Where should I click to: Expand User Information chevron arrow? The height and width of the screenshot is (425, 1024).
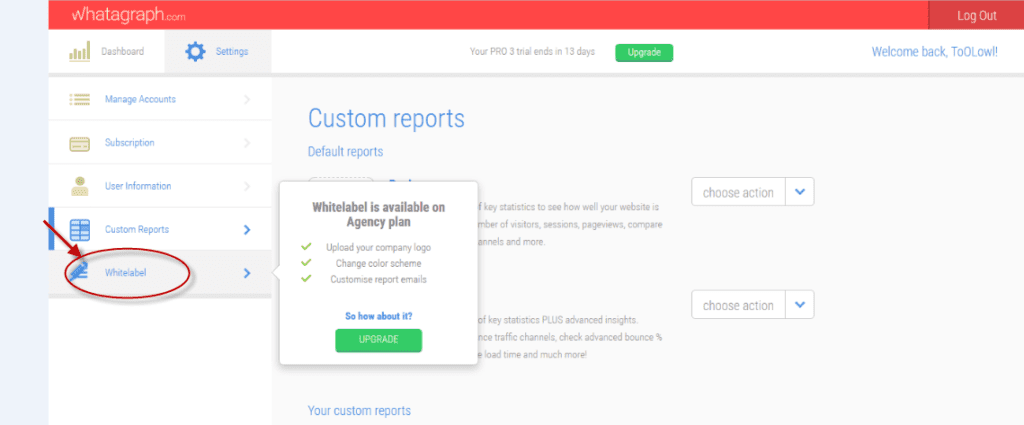247,186
